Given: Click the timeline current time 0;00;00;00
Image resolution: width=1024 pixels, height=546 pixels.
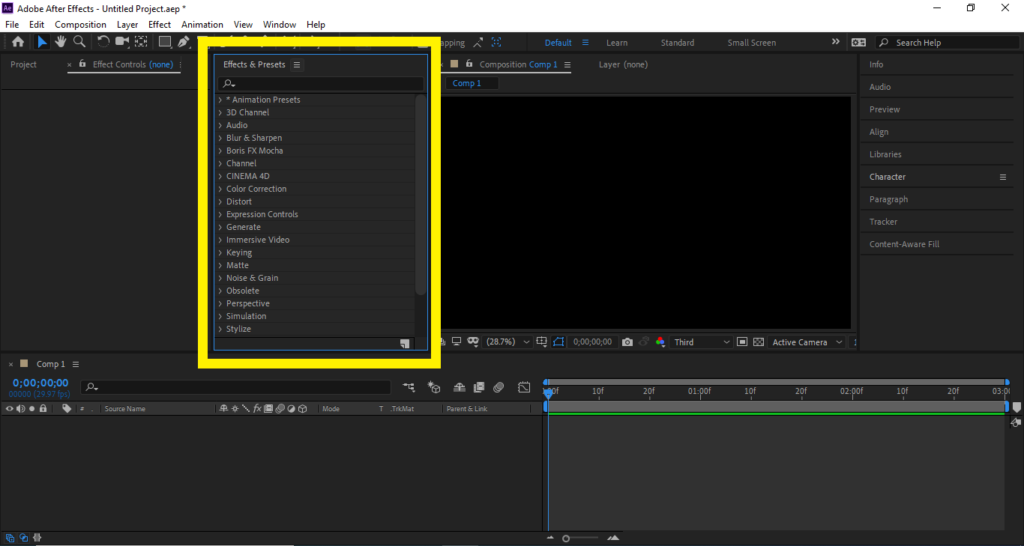Looking at the screenshot, I should click(40, 383).
